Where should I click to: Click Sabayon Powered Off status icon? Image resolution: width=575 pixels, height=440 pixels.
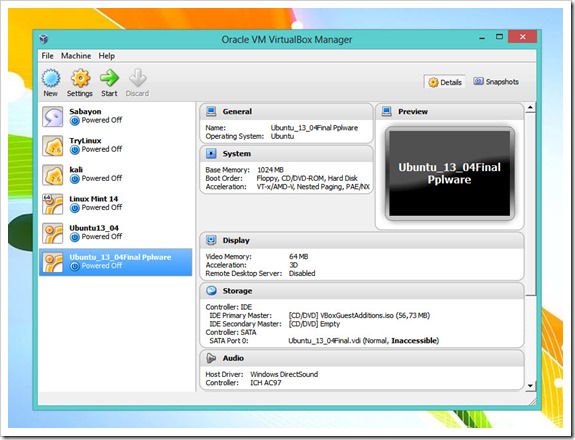(x=75, y=121)
